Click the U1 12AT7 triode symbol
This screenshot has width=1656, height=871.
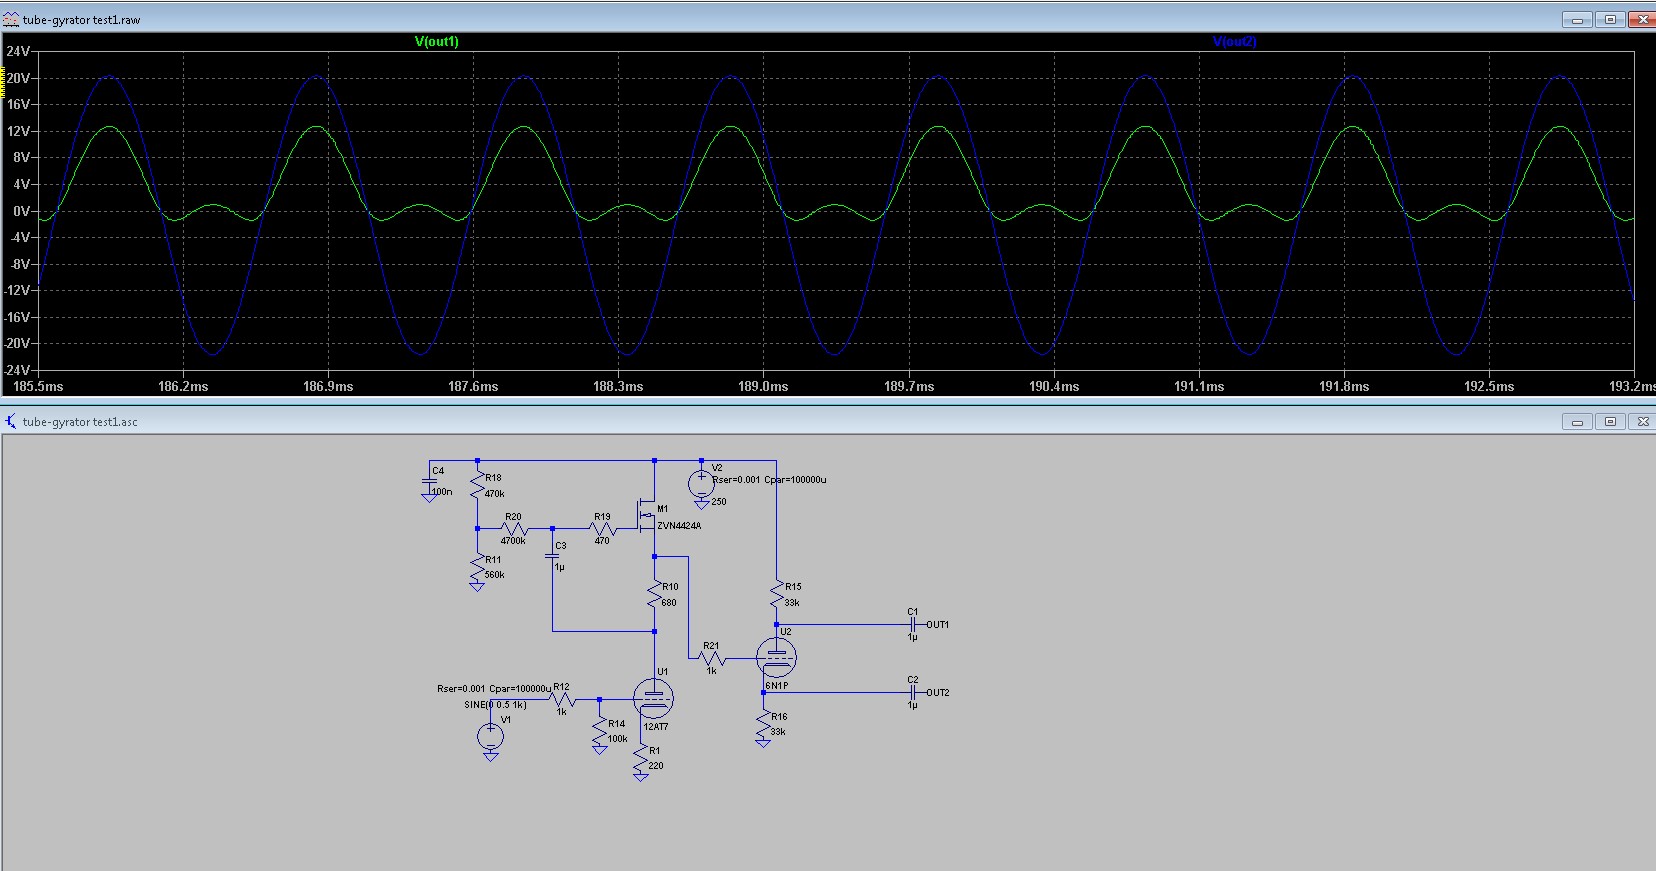point(654,699)
